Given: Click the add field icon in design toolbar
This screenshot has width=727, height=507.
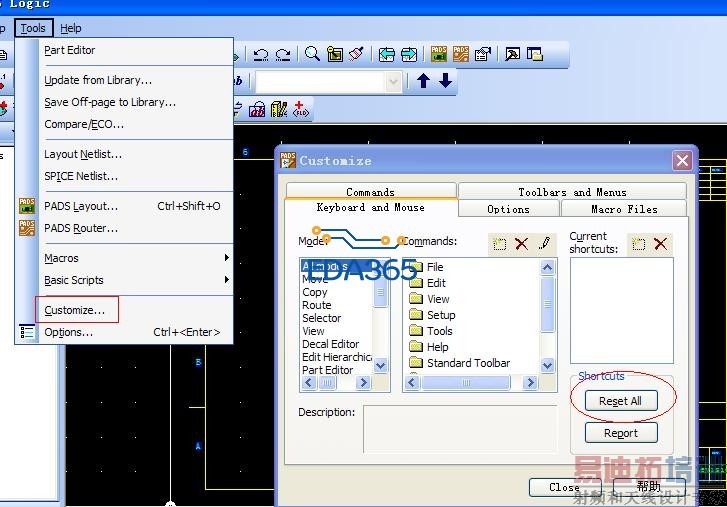Looking at the screenshot, I should pyautogui.click(x=300, y=109).
